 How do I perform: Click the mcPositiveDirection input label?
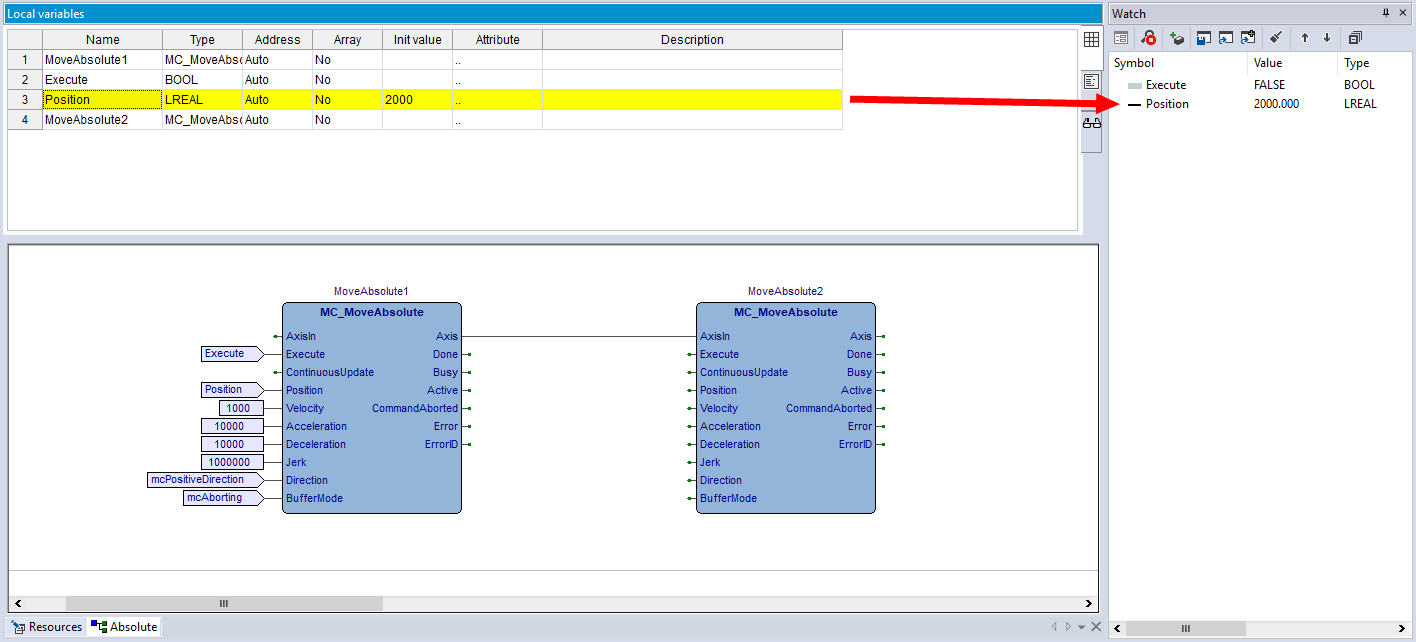(198, 480)
